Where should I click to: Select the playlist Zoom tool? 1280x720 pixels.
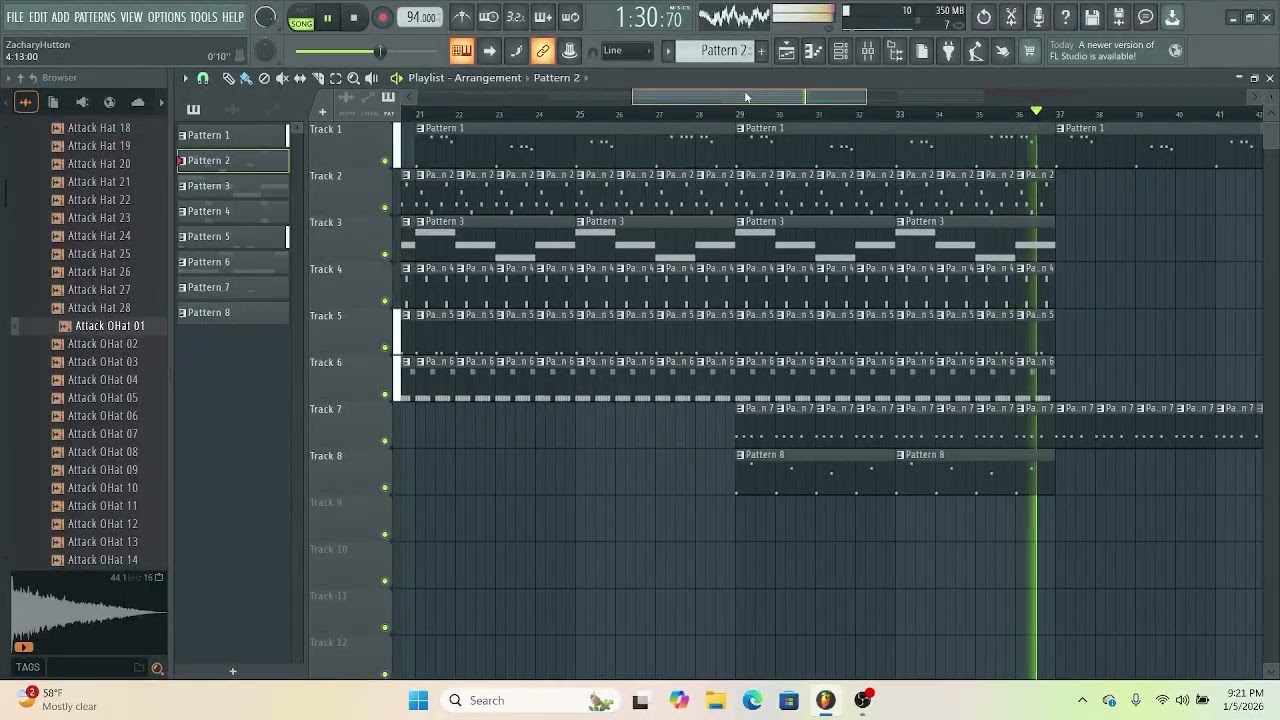click(354, 78)
